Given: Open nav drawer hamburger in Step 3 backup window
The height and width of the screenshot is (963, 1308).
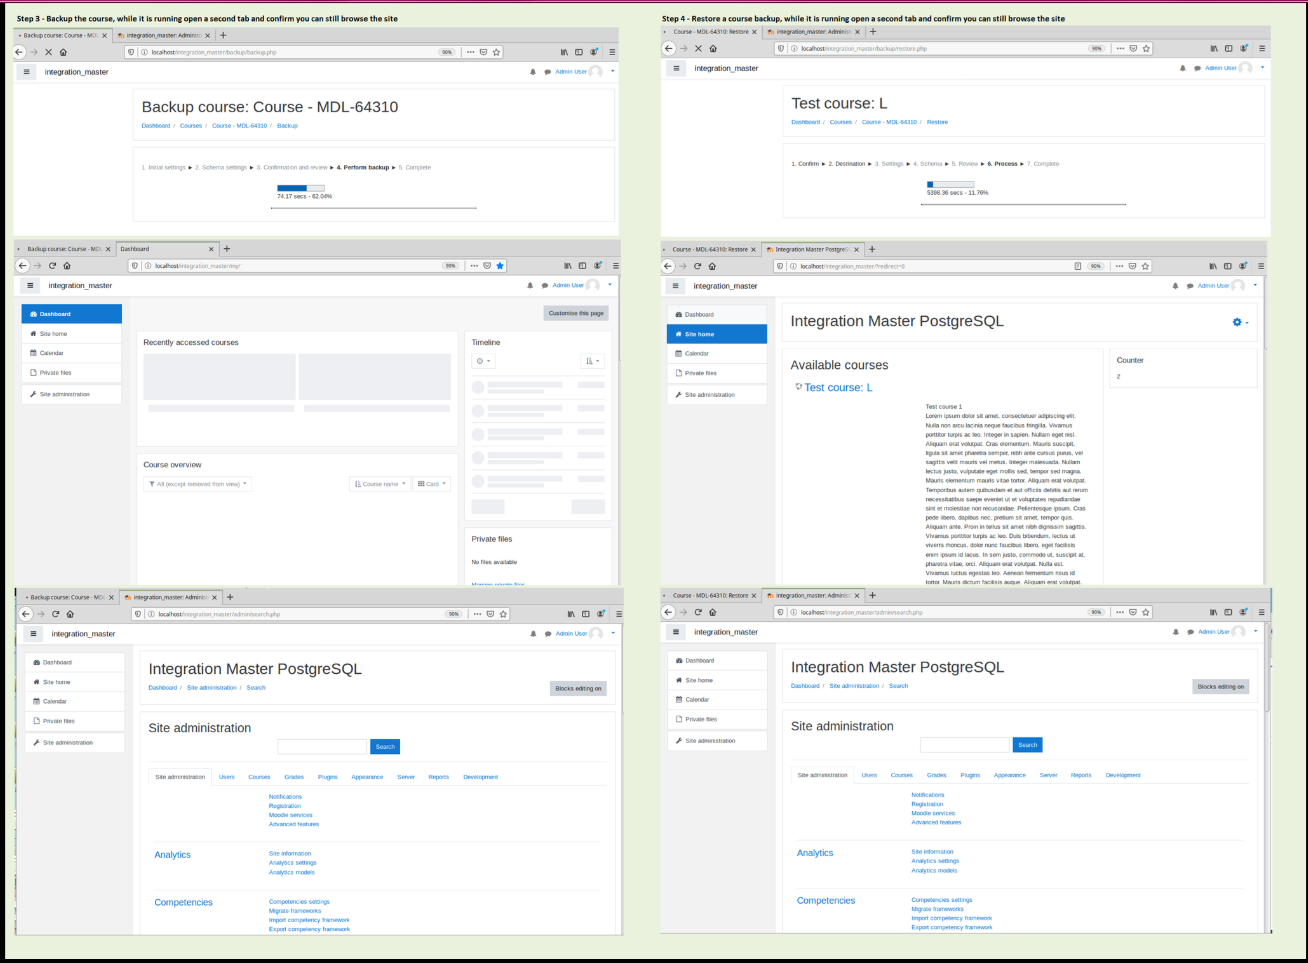Looking at the screenshot, I should click(x=27, y=72).
